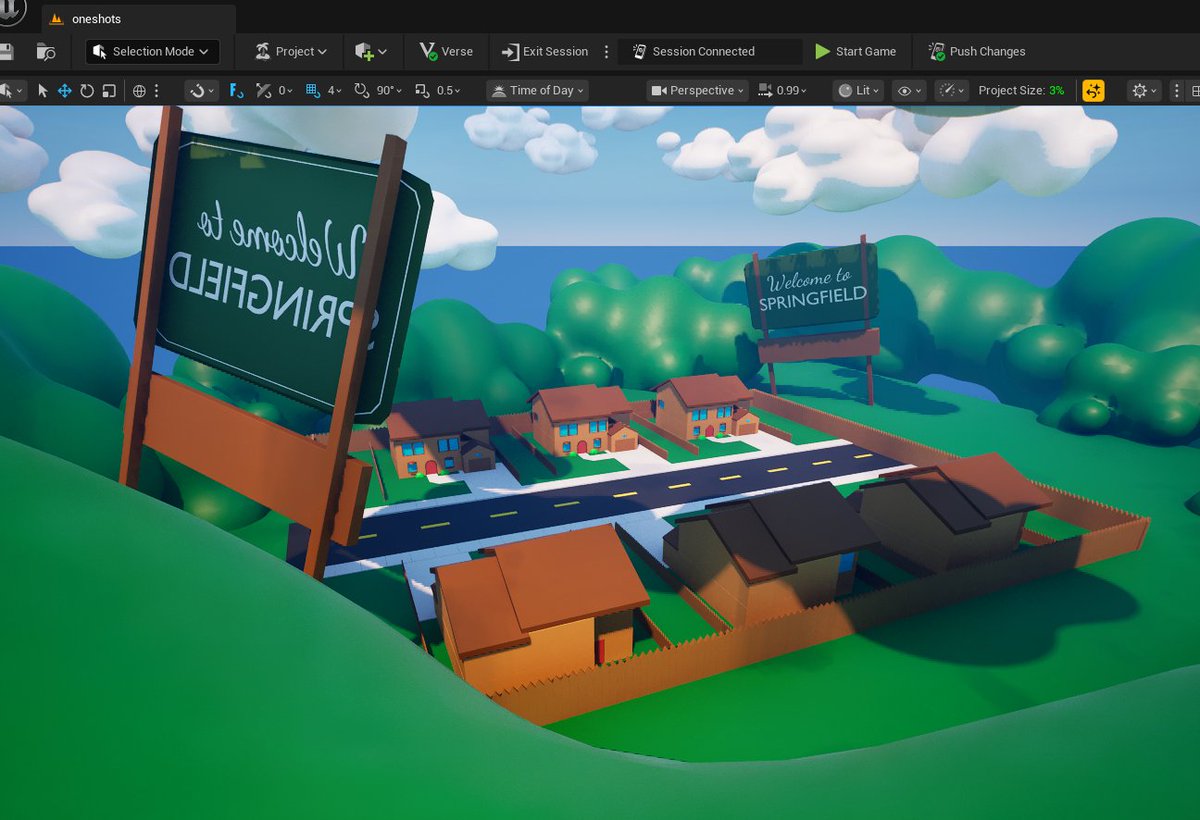Choose the scale tool

pyautogui.click(x=109, y=90)
